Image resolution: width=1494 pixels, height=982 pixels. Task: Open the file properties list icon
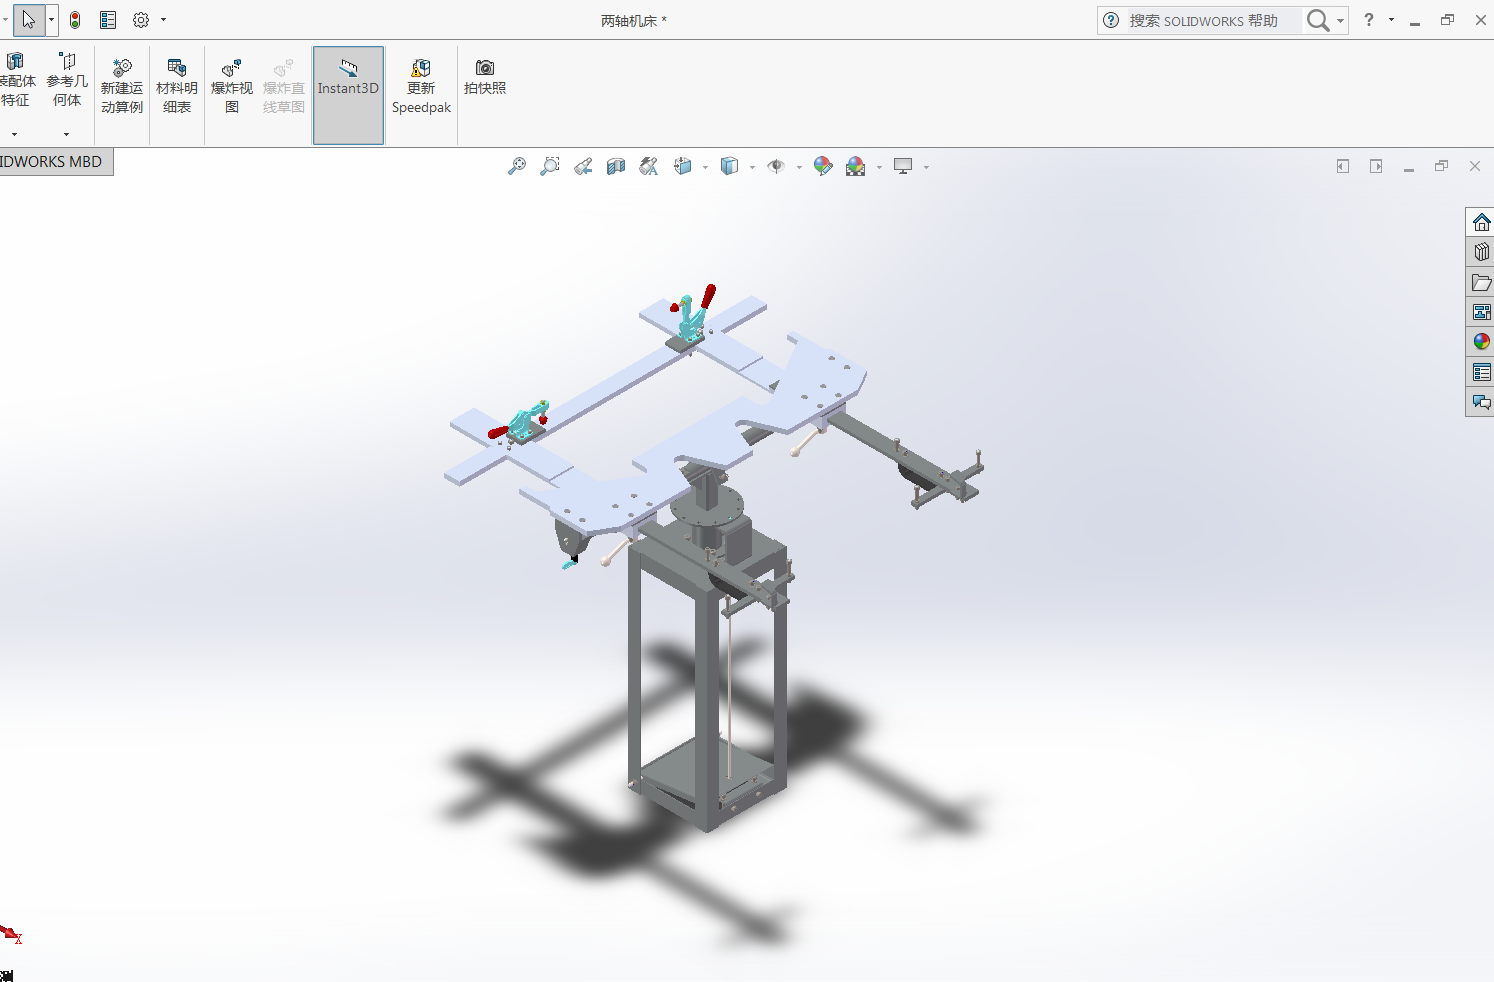[x=108, y=20]
